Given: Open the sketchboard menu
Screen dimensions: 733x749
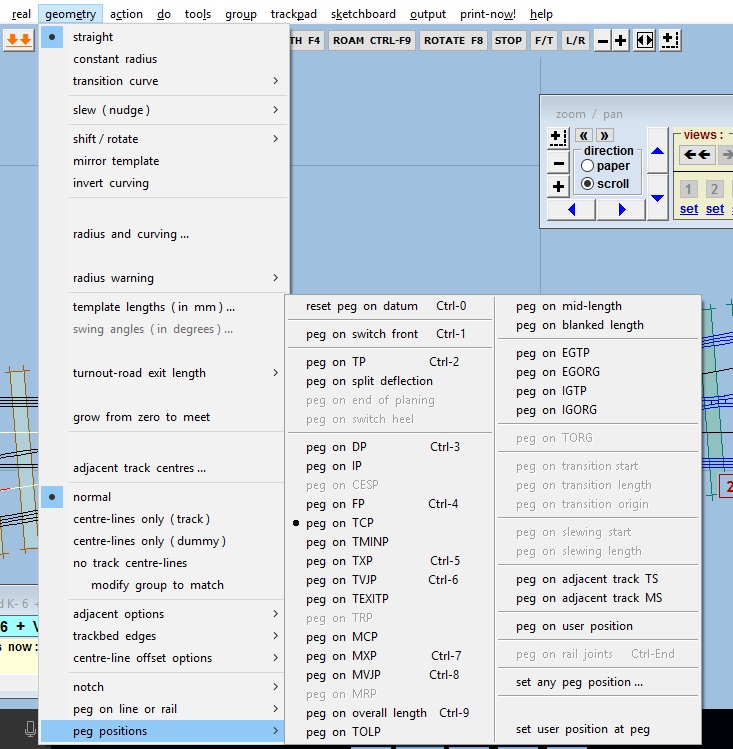Looking at the screenshot, I should 364,14.
